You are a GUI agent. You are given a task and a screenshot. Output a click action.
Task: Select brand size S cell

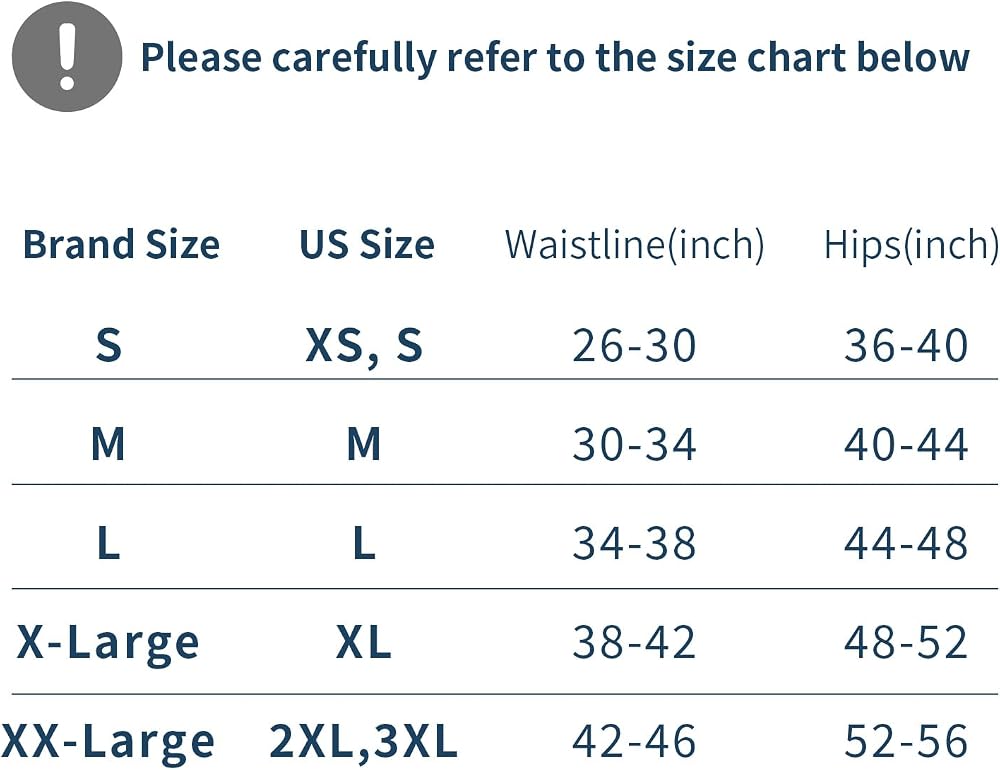point(108,345)
